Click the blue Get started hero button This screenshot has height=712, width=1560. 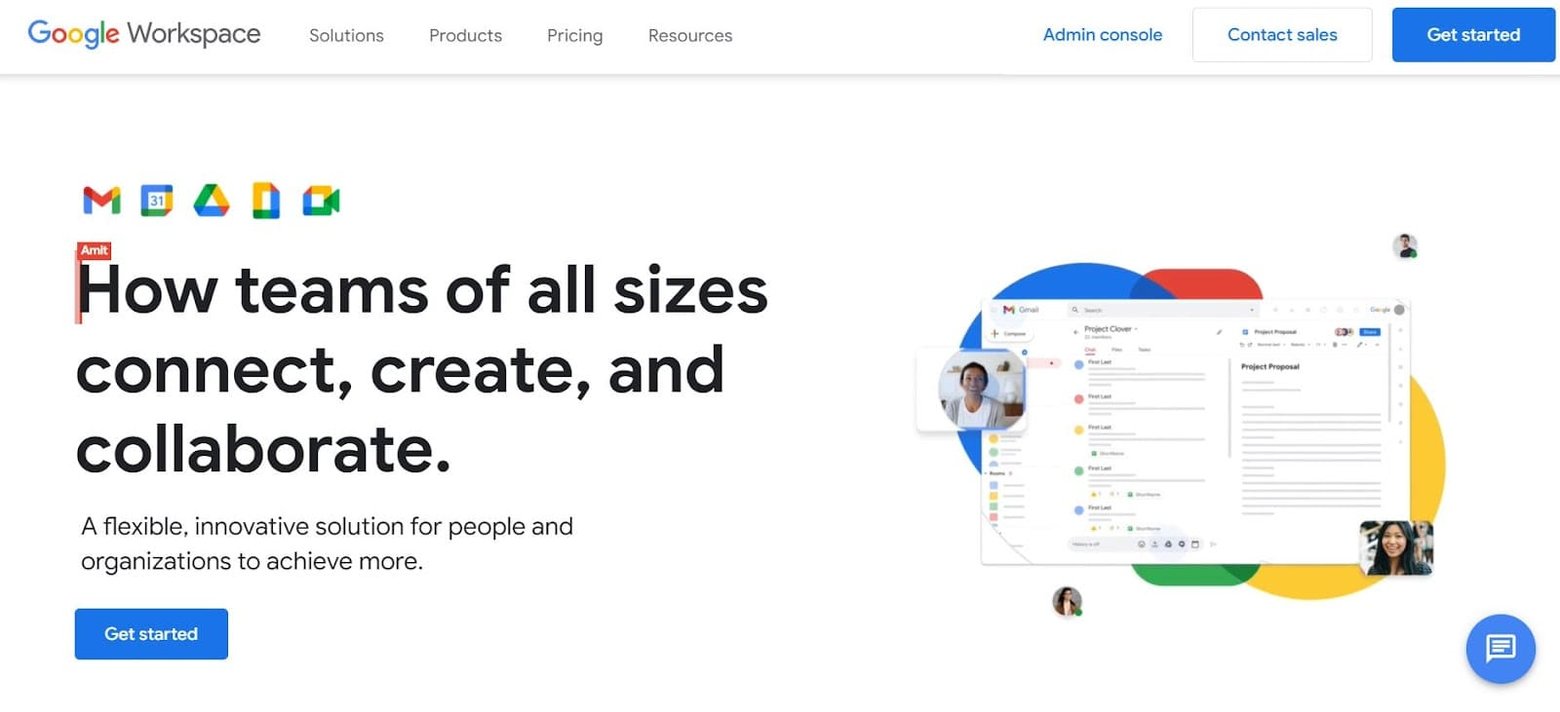151,634
